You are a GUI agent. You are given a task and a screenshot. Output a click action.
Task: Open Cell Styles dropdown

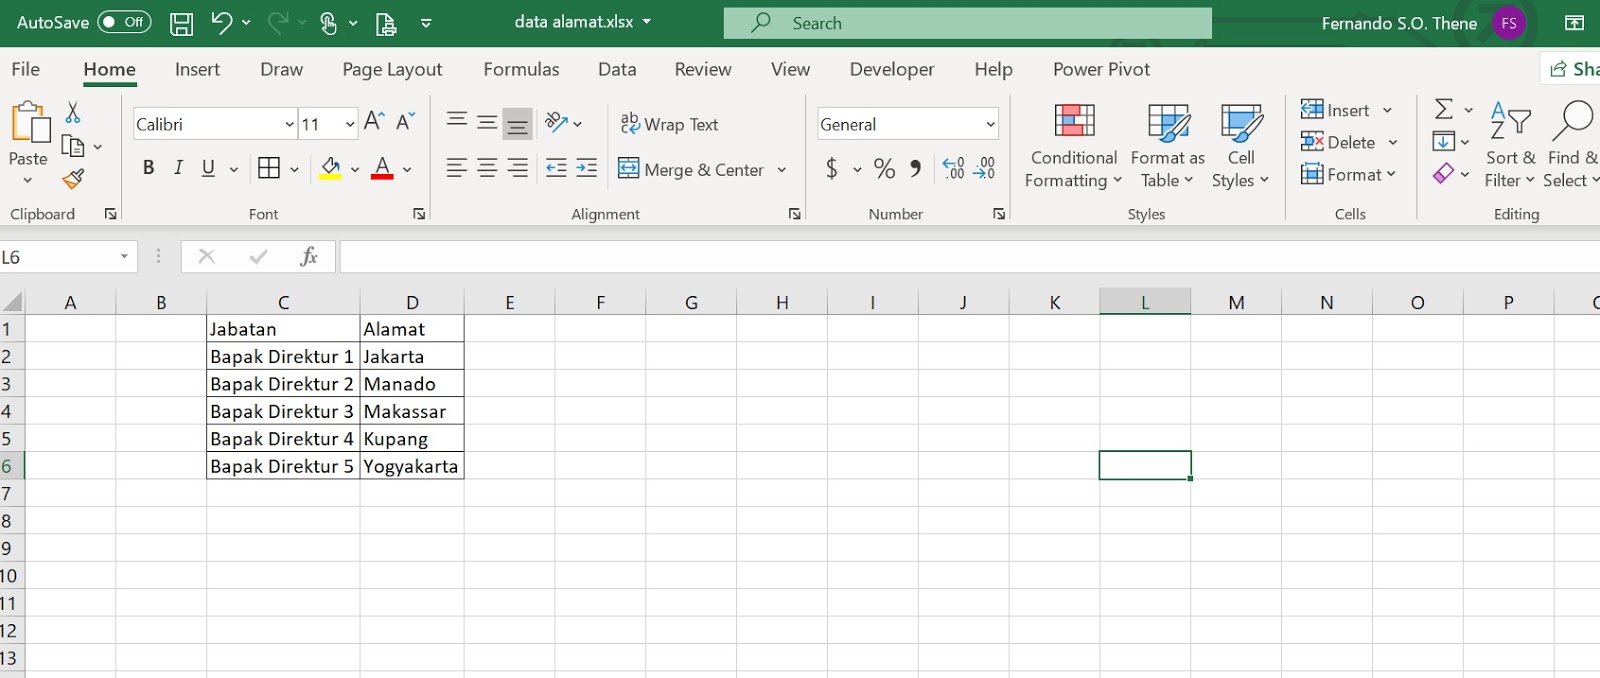click(x=1241, y=146)
